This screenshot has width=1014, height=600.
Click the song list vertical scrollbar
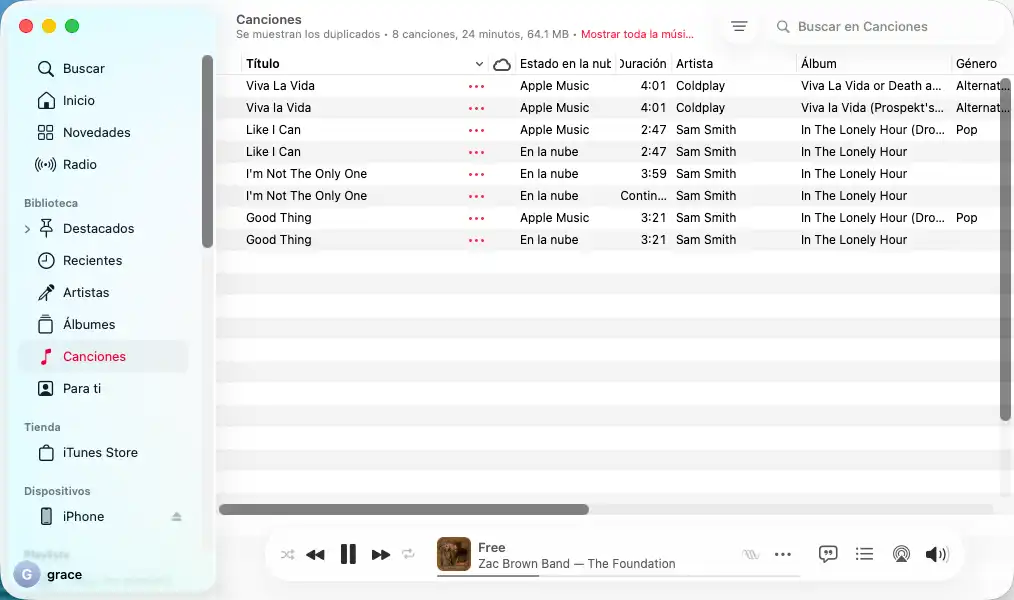pos(1005,250)
